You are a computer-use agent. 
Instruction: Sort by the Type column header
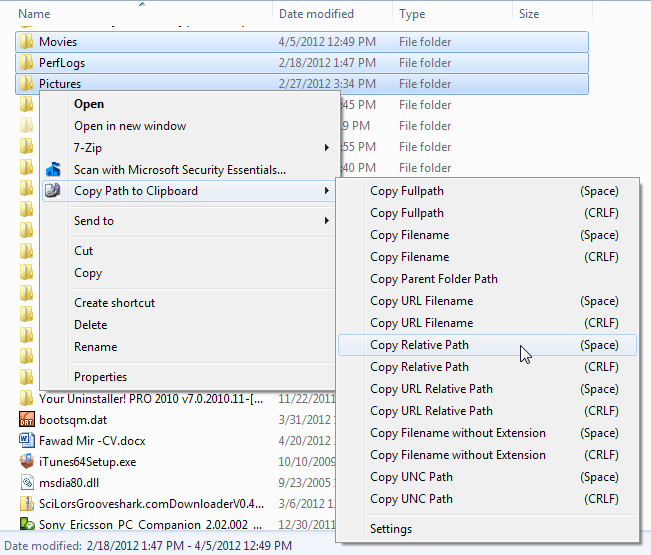click(x=412, y=14)
